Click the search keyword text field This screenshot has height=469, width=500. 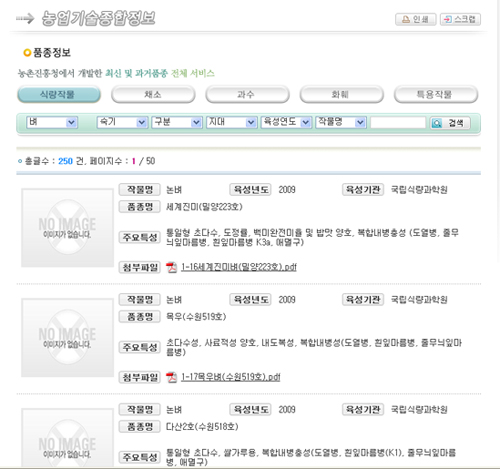point(398,123)
